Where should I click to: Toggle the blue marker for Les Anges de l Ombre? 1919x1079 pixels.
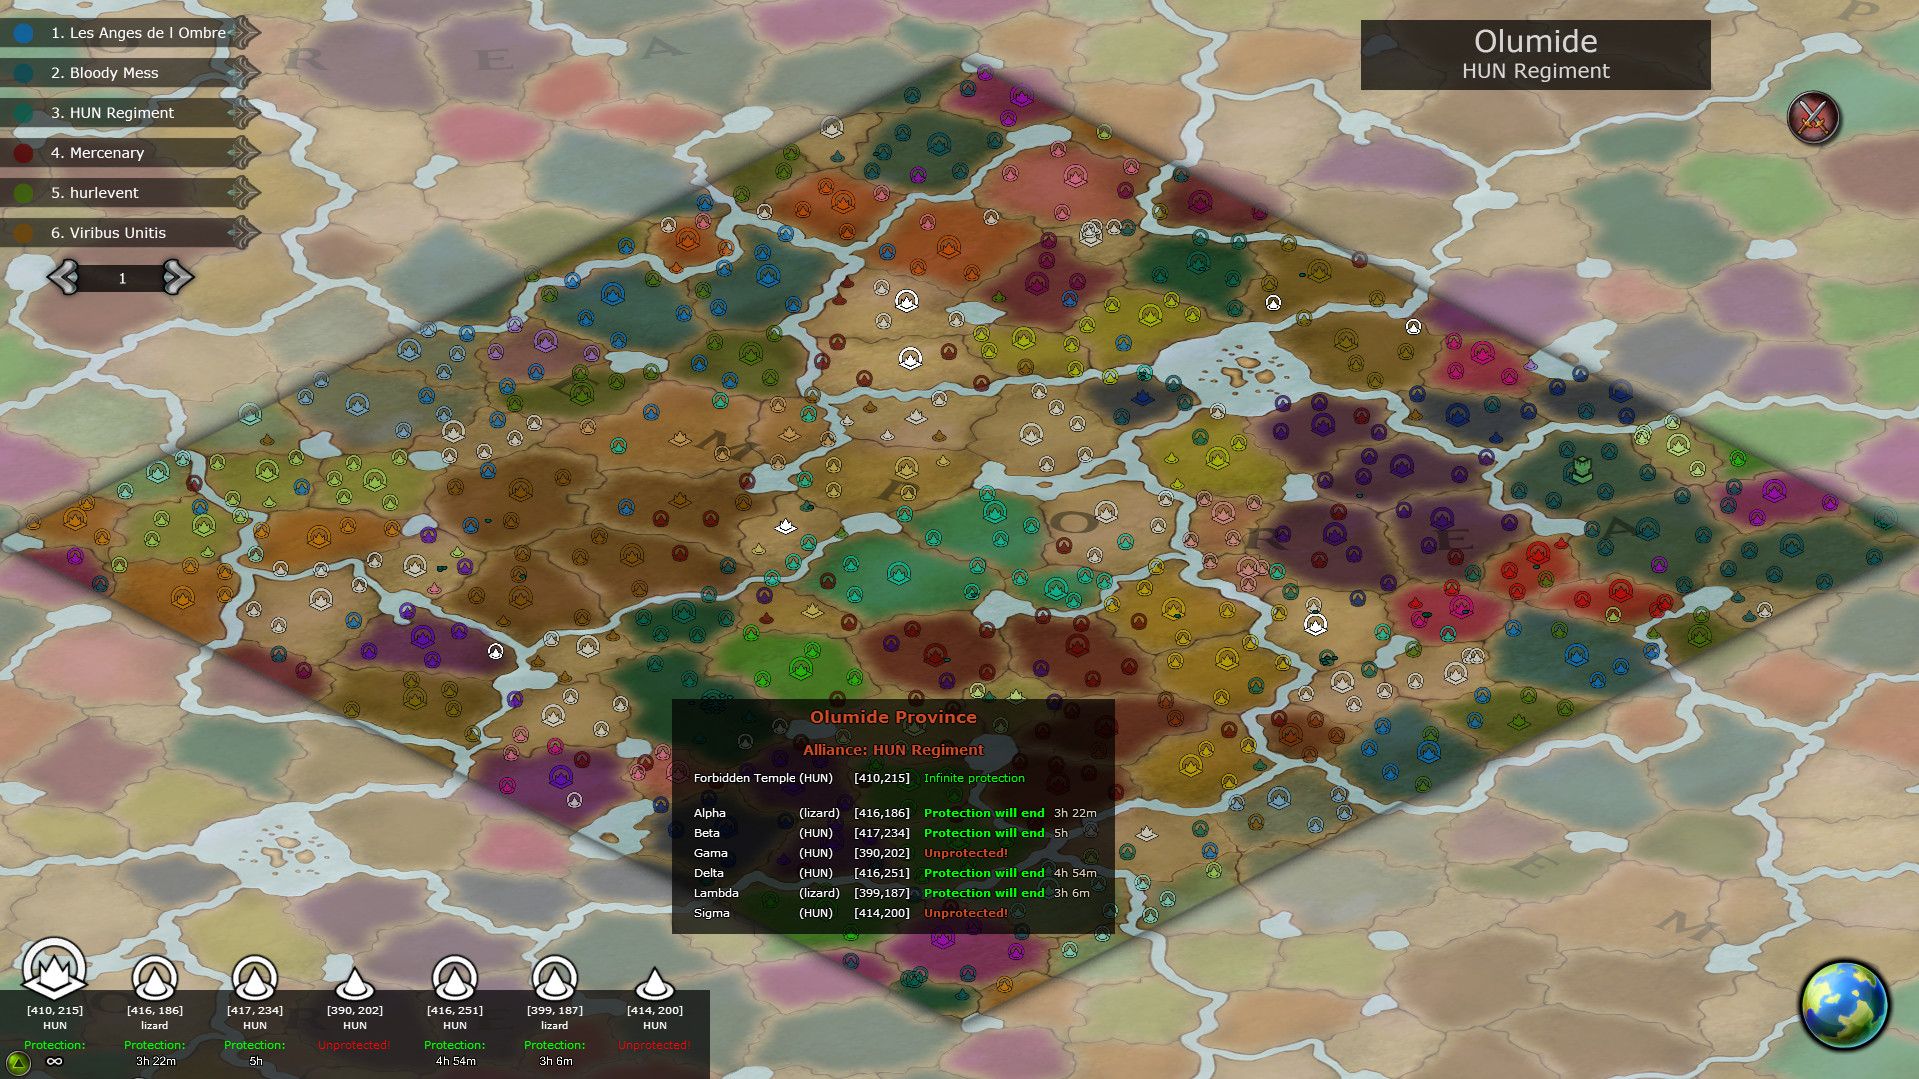(23, 33)
